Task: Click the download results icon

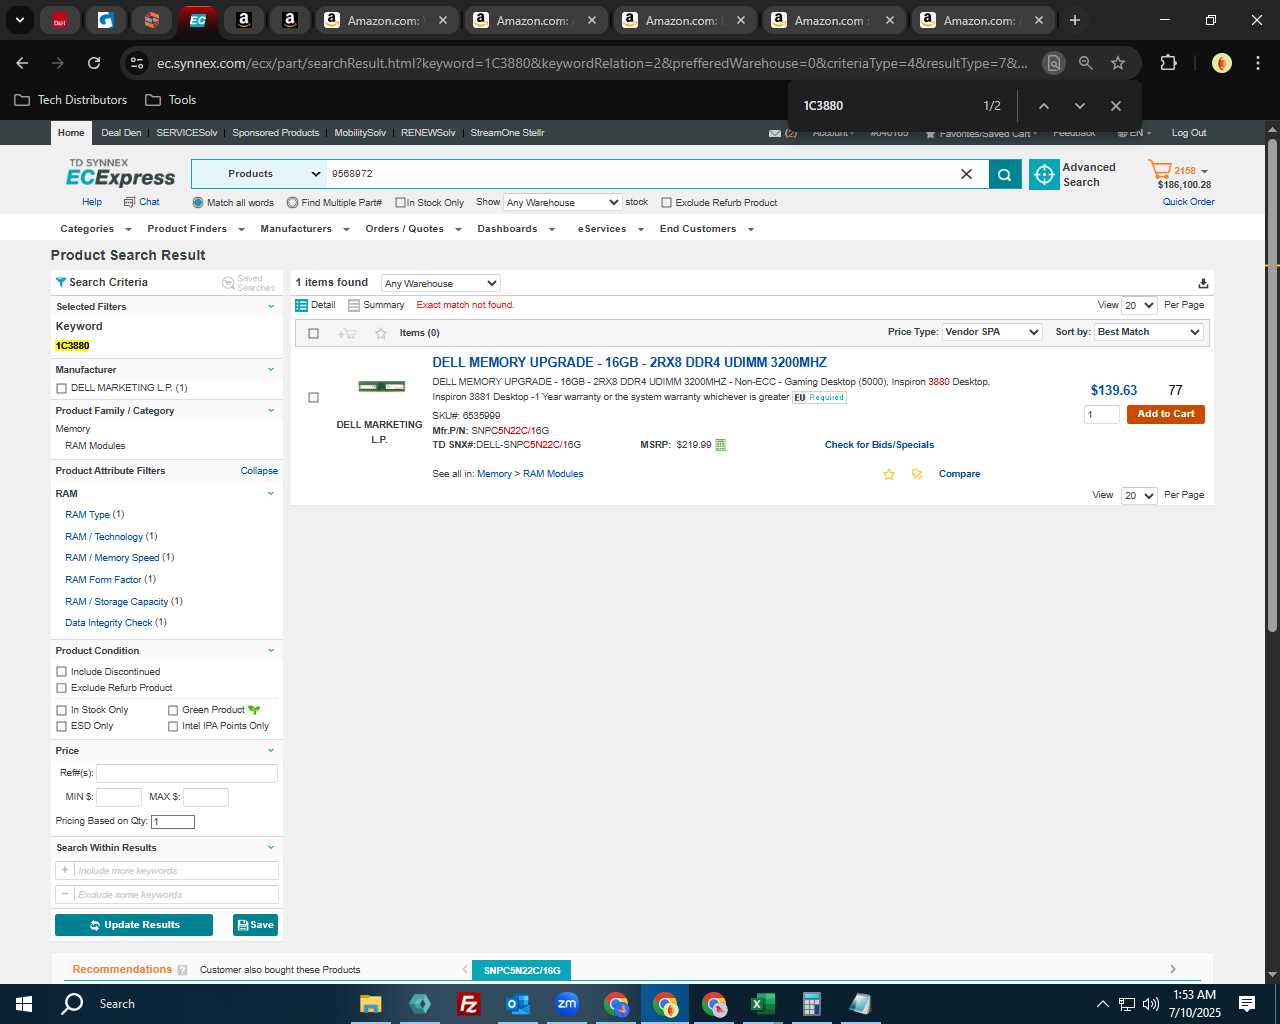Action: (x=1203, y=283)
